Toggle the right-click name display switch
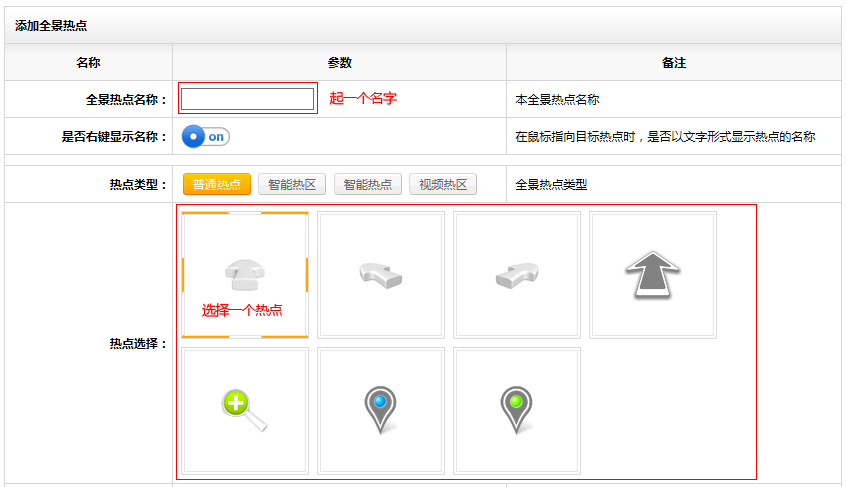This screenshot has height=487, width=847. pyautogui.click(x=206, y=136)
